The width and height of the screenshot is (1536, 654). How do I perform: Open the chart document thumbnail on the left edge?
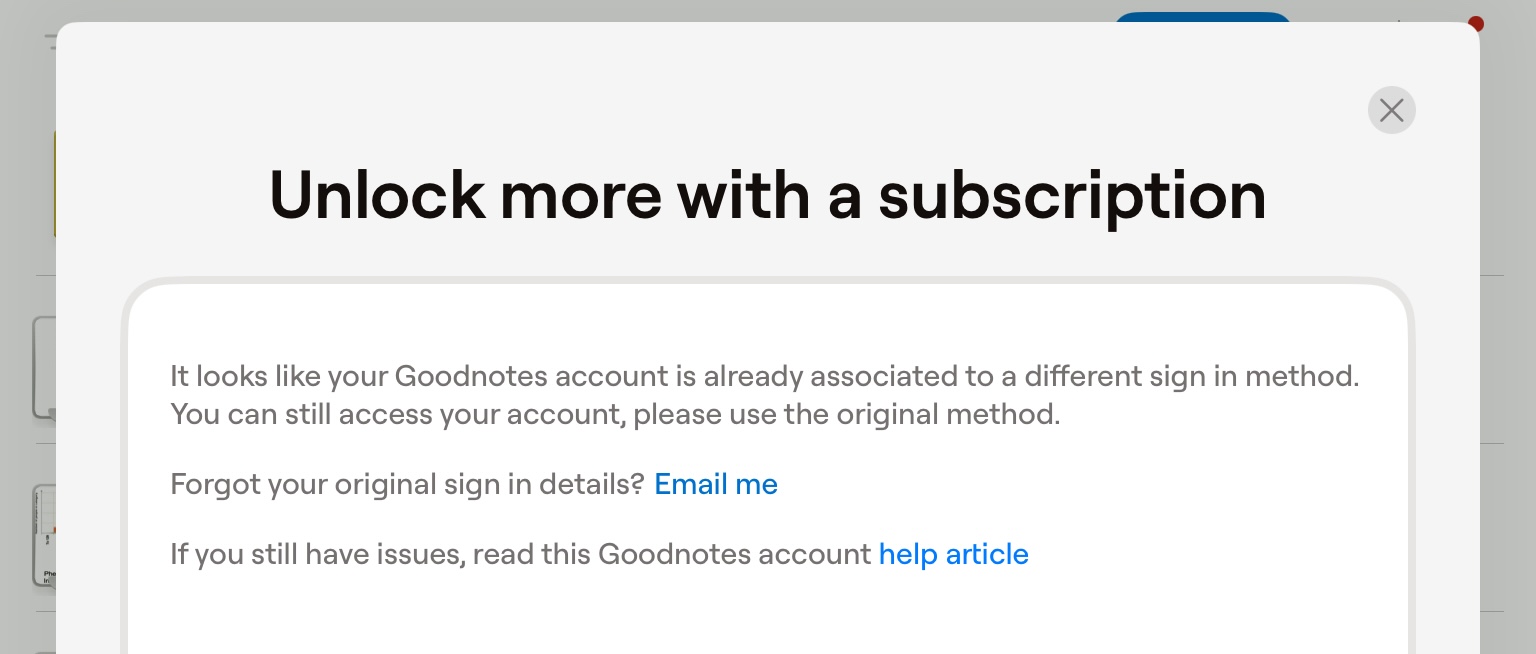tap(44, 535)
